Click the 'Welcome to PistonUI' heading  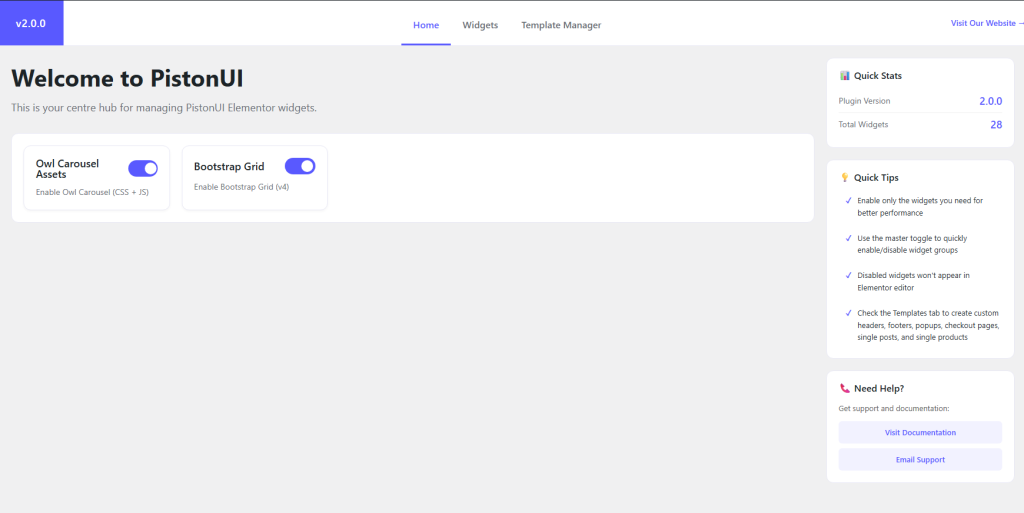(127, 79)
